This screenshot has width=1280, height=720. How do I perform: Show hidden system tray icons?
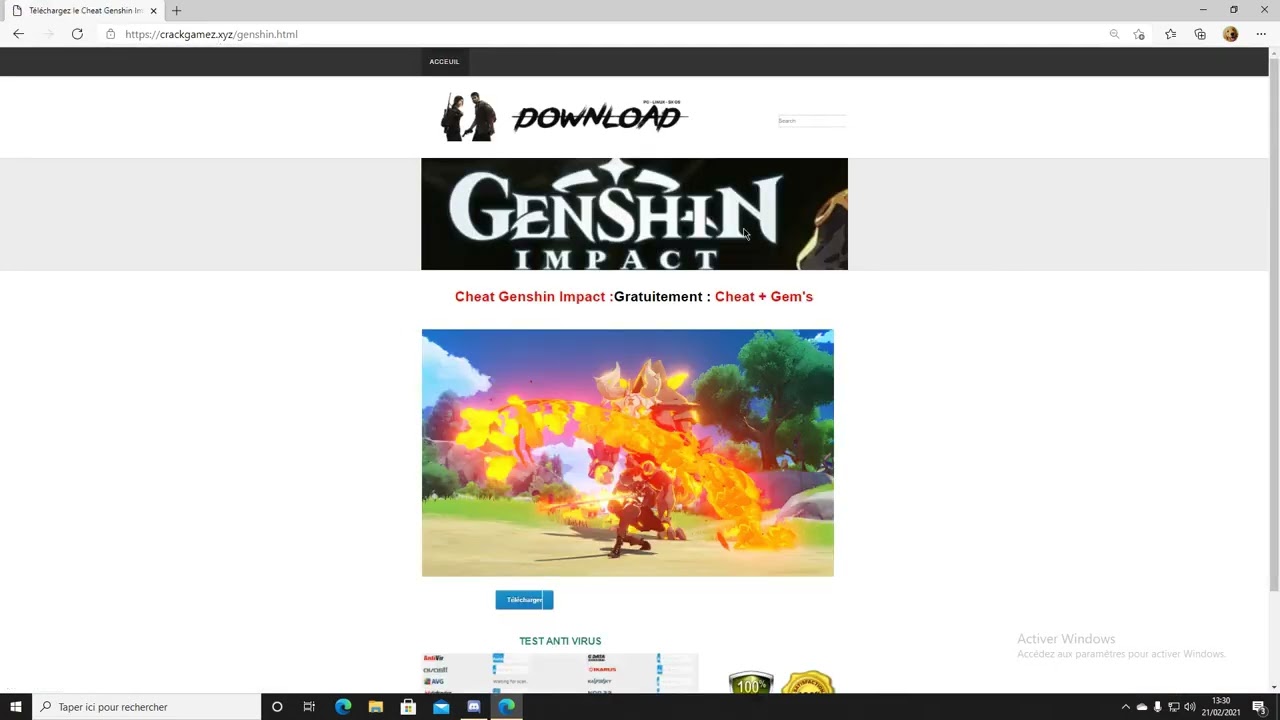1125,707
